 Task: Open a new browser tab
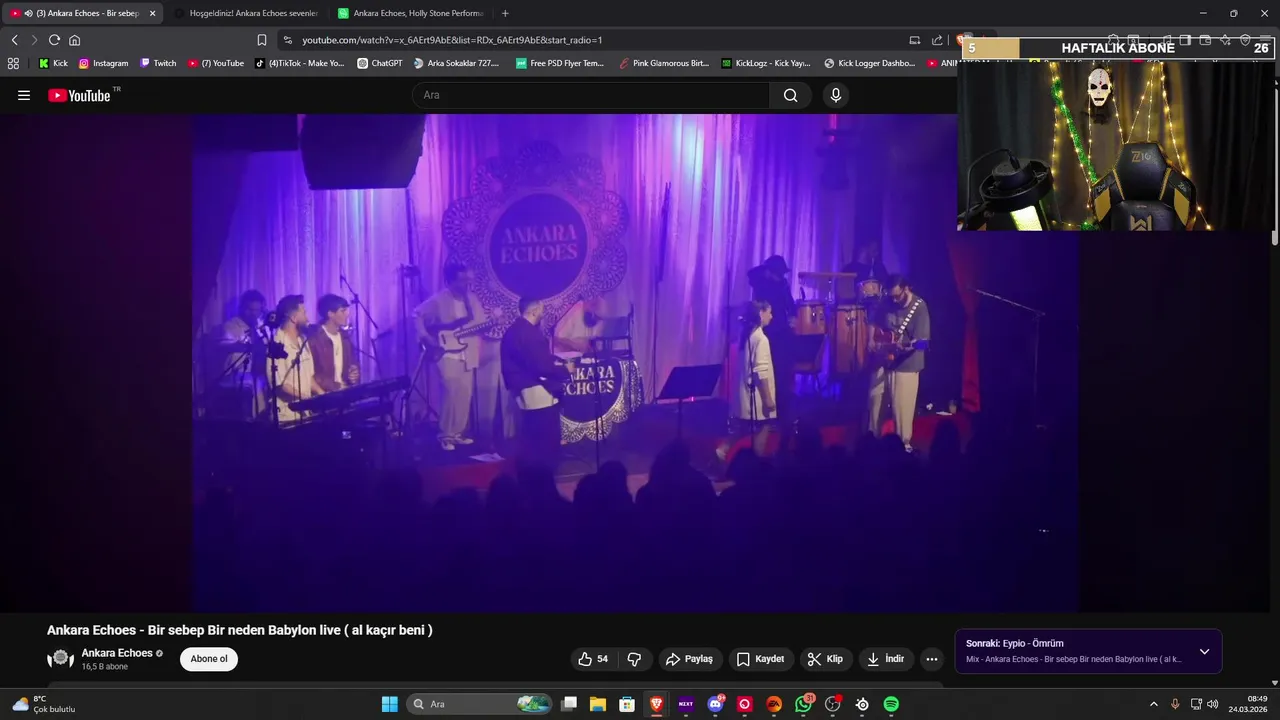click(505, 13)
